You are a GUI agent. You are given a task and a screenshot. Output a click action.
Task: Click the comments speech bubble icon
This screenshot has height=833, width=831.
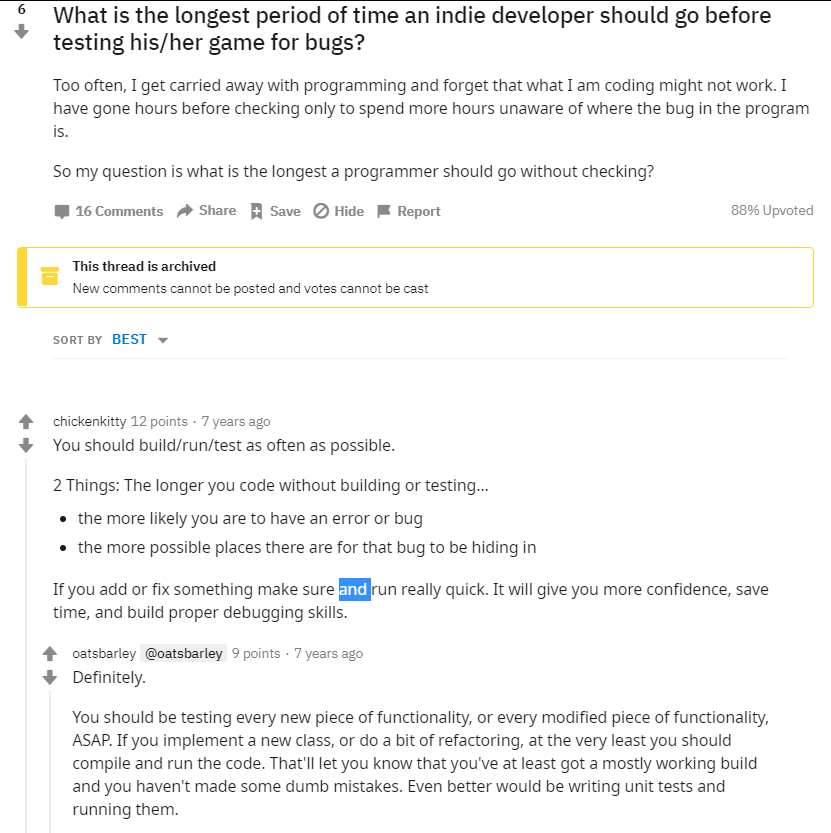(62, 212)
